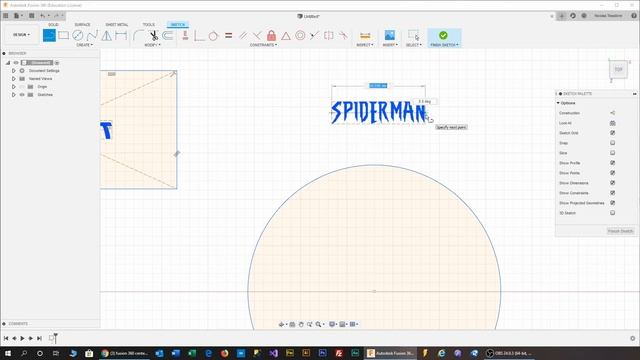The height and width of the screenshot is (360, 640).
Task: Toggle the Show Profile checkbox
Action: [612, 163]
